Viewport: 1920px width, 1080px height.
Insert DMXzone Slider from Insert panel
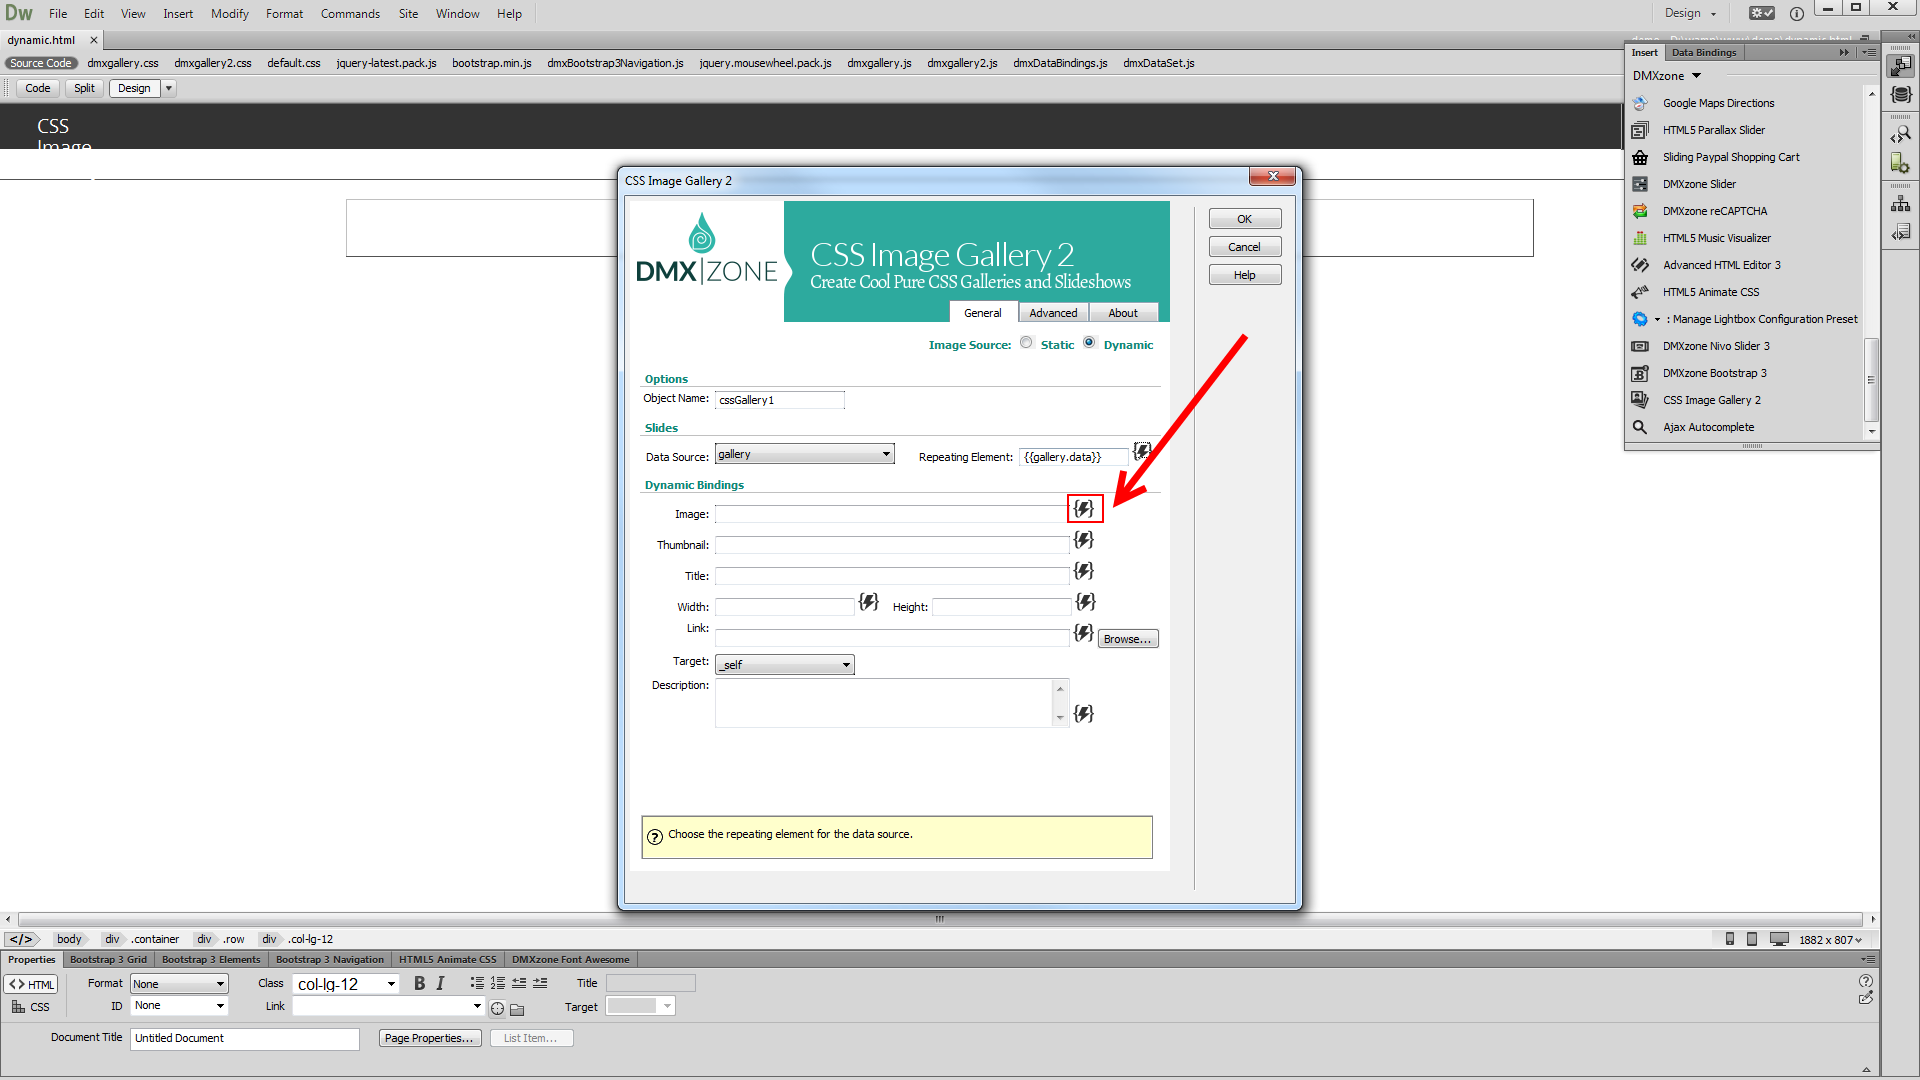1699,184
